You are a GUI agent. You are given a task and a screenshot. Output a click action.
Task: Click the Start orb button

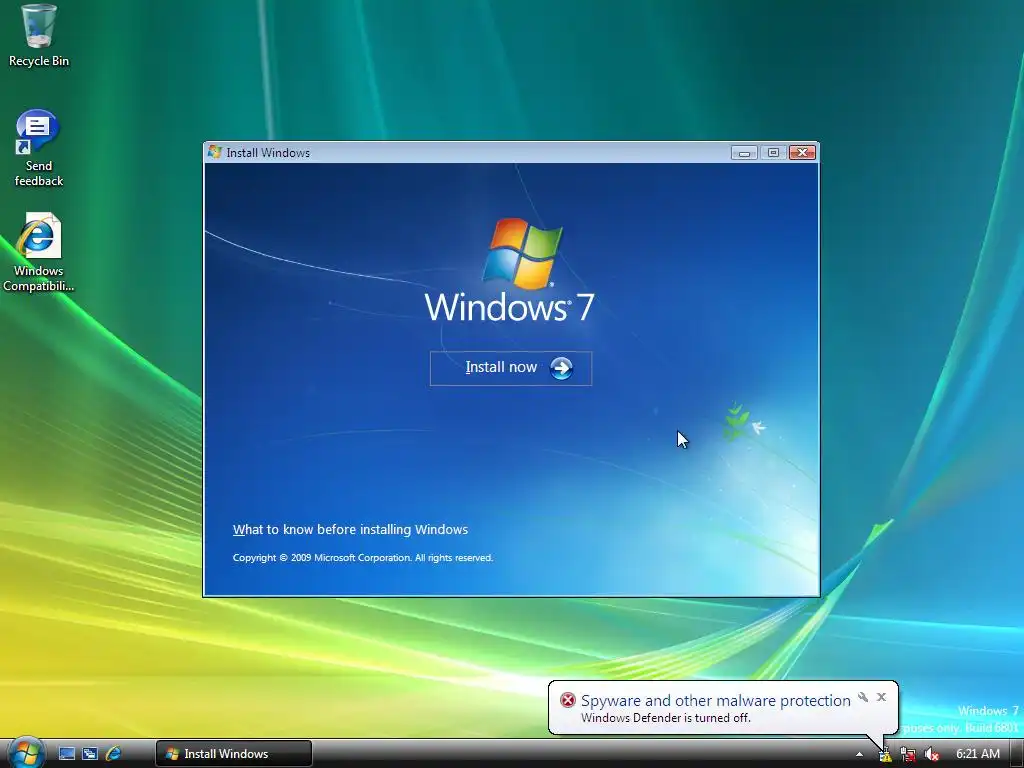25,753
